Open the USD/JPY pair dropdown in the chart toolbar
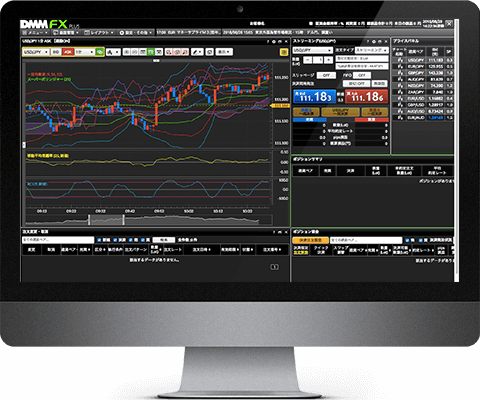 36,52
